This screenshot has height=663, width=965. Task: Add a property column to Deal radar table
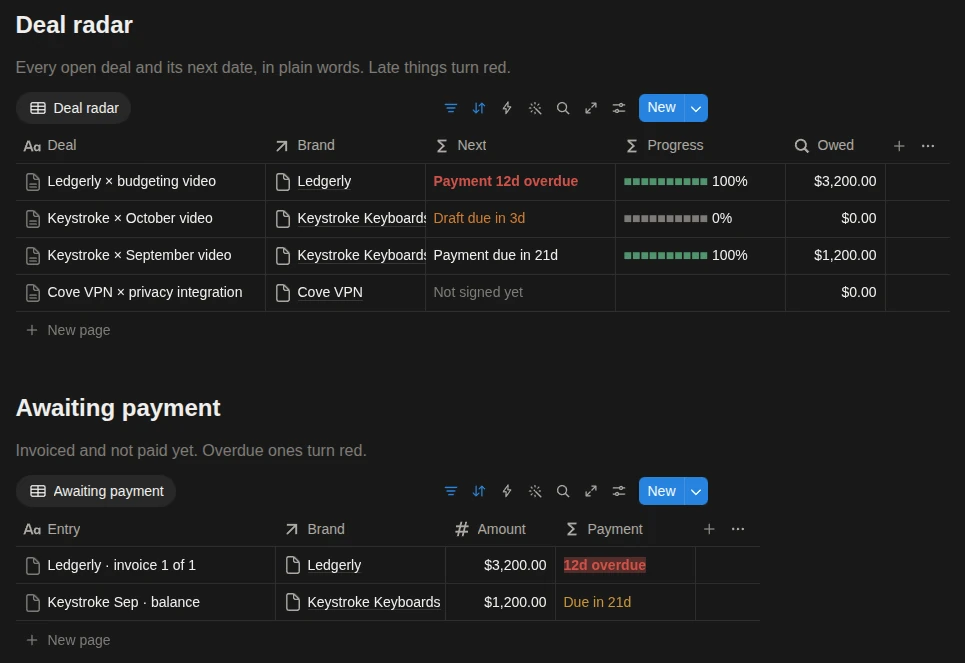click(899, 146)
